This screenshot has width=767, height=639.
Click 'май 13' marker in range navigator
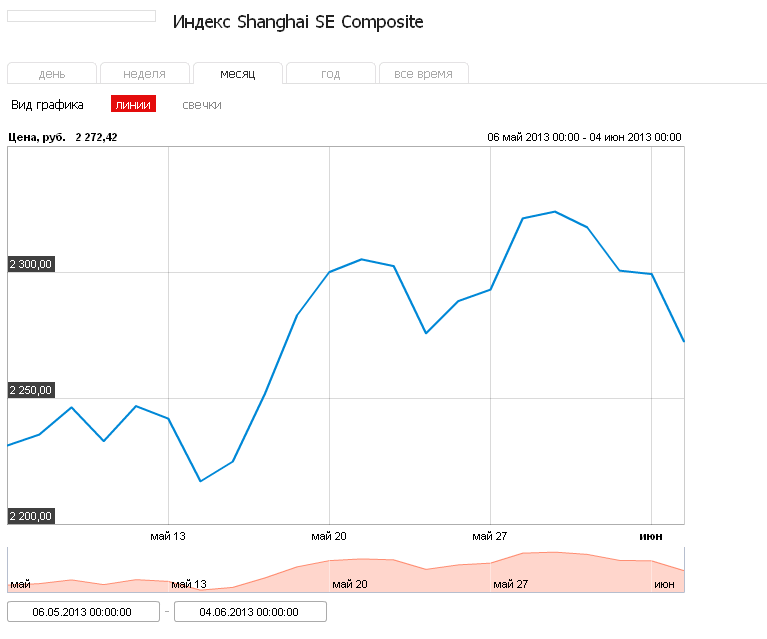pyautogui.click(x=189, y=584)
